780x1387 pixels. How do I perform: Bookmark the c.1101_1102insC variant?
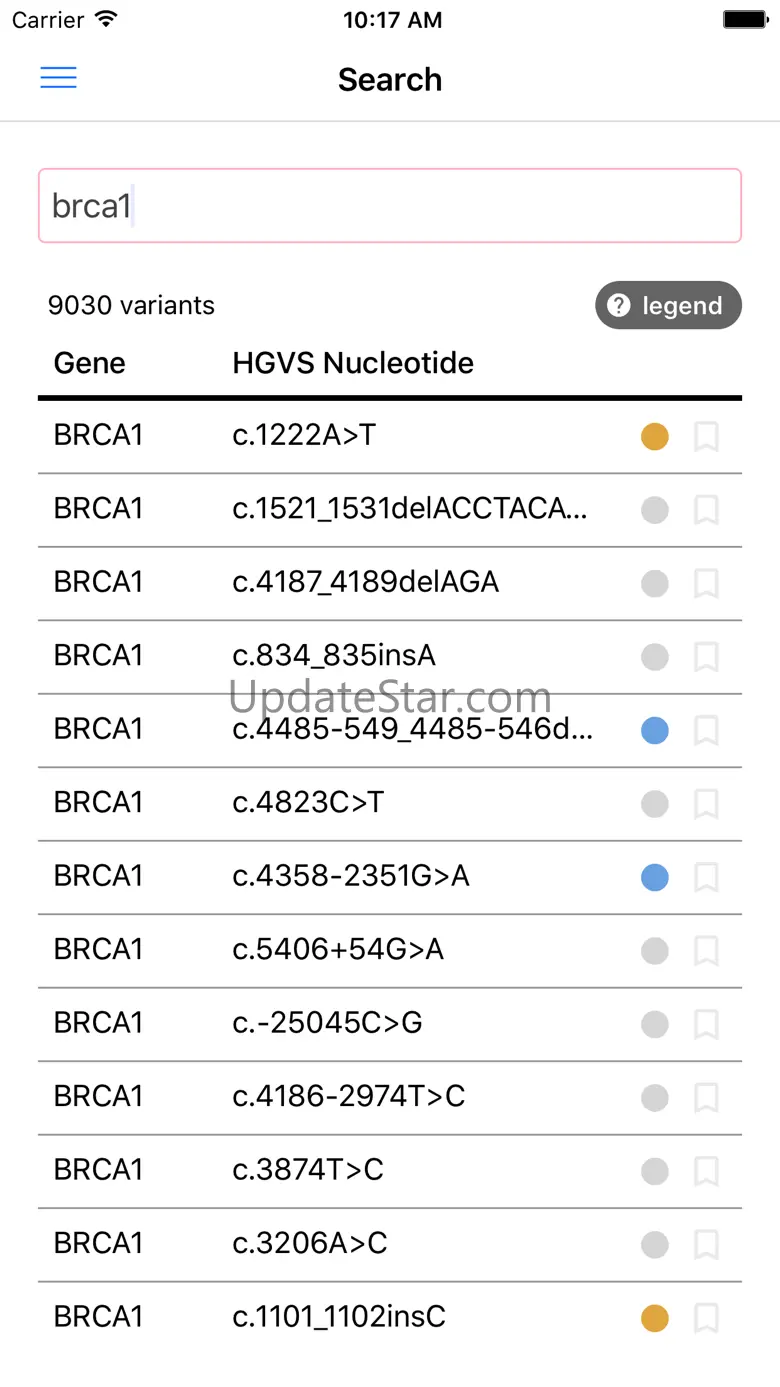point(706,1318)
